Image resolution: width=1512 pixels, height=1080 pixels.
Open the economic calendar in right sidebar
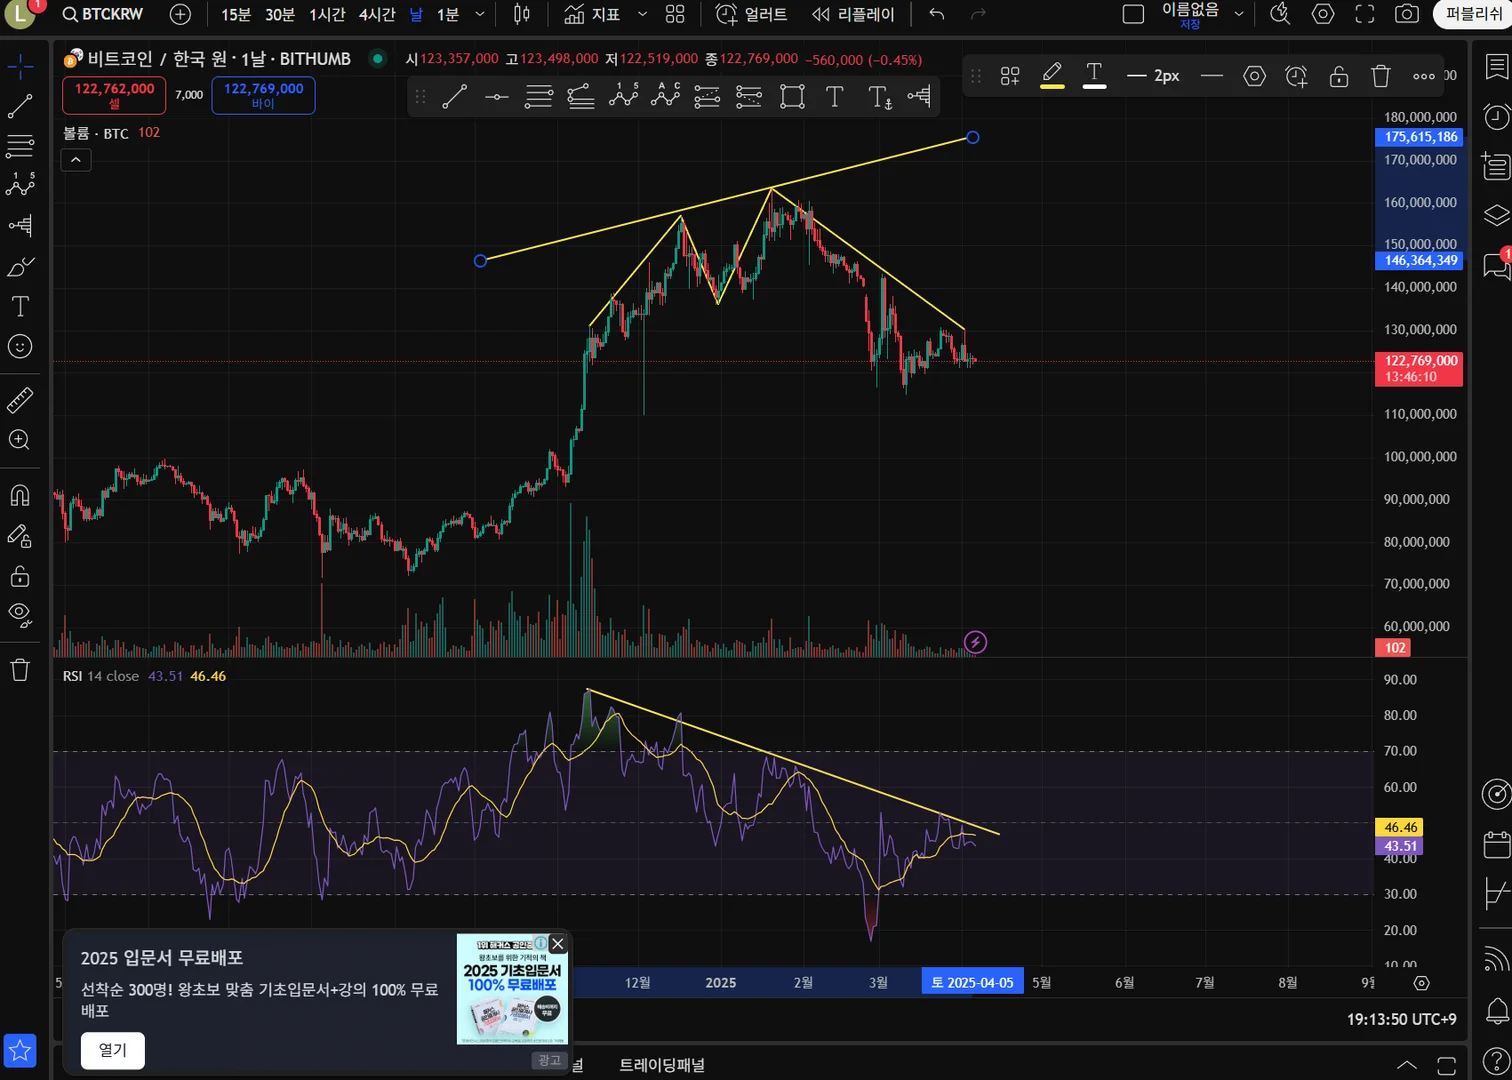point(1496,845)
